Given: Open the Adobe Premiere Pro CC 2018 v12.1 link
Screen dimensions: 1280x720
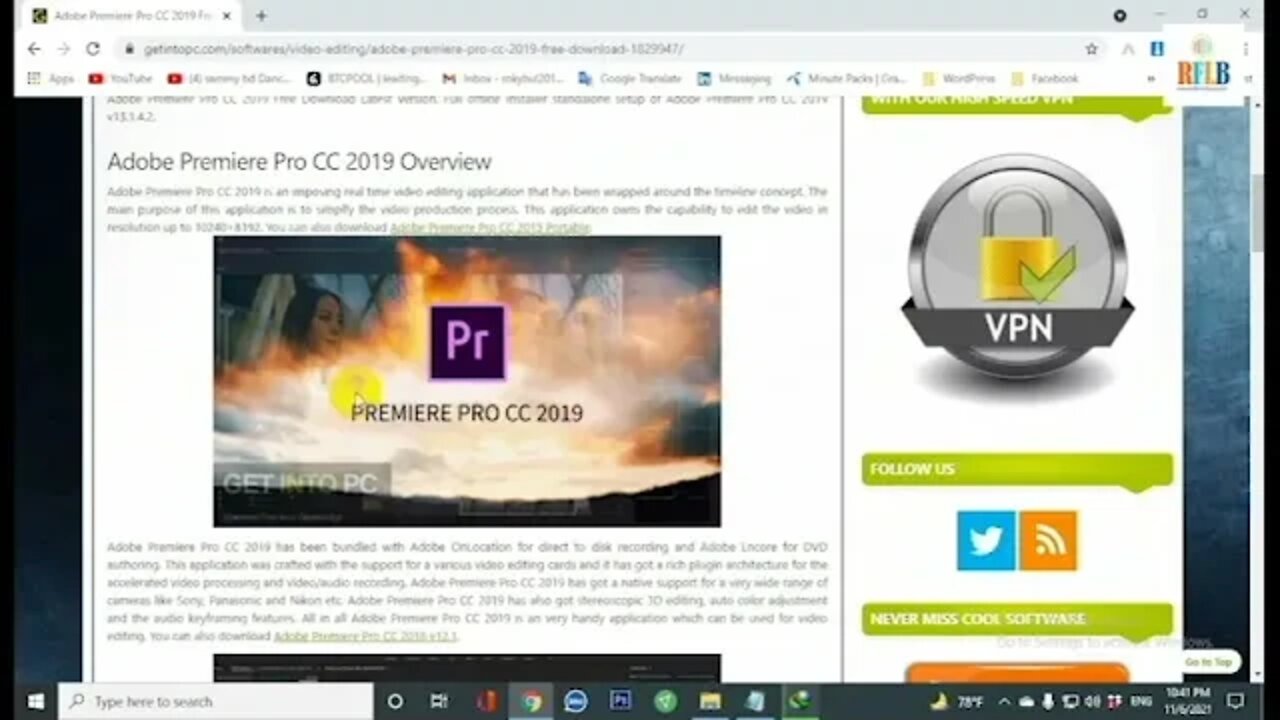Looking at the screenshot, I should point(365,636).
